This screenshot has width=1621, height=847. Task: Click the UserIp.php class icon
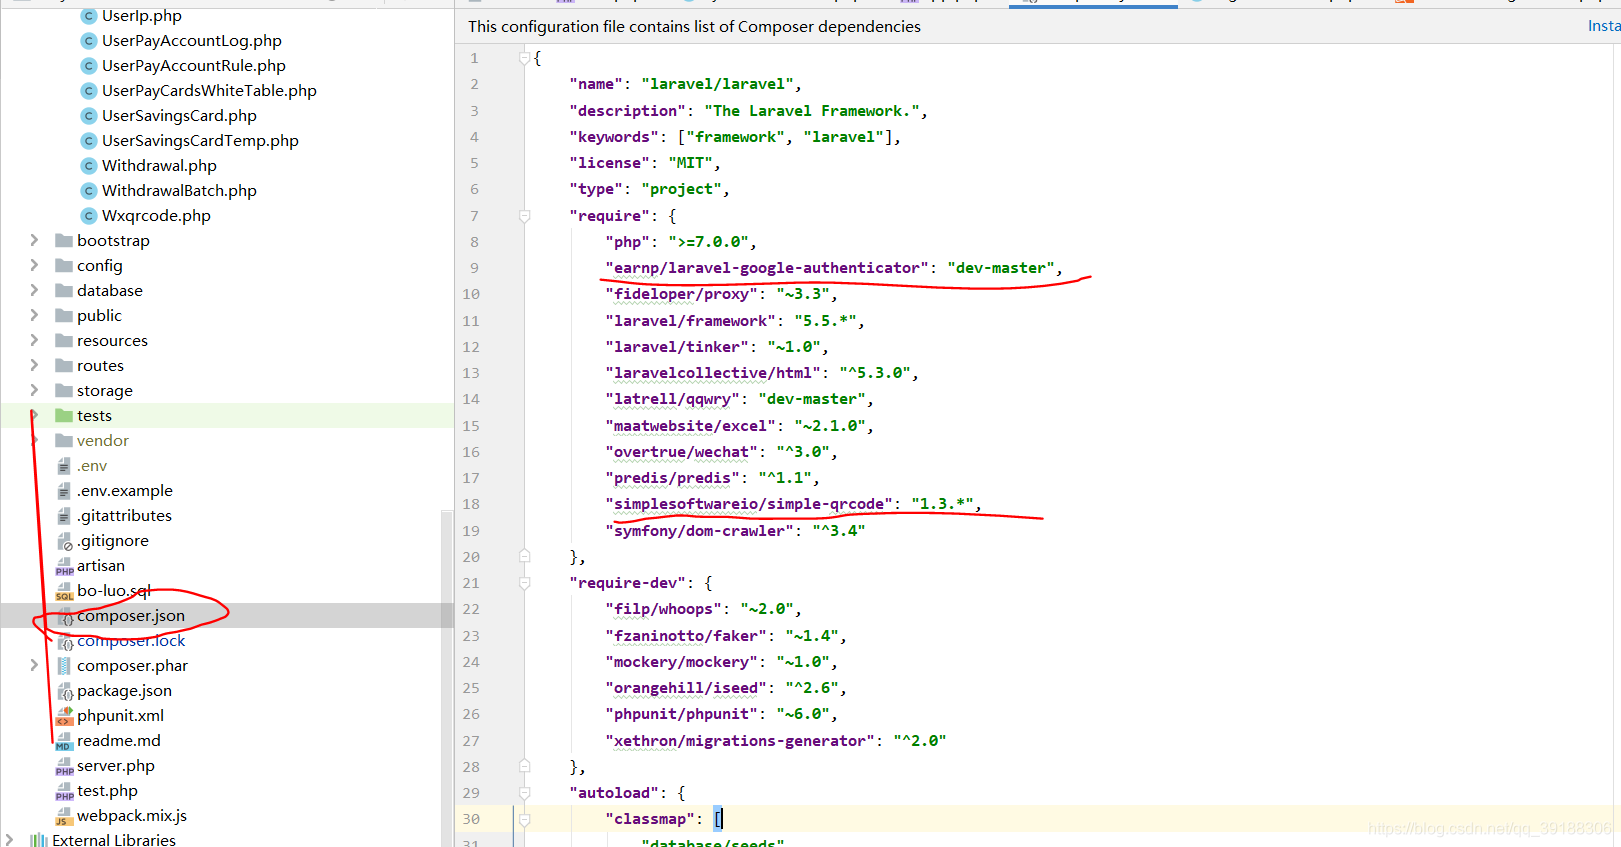pyautogui.click(x=89, y=16)
